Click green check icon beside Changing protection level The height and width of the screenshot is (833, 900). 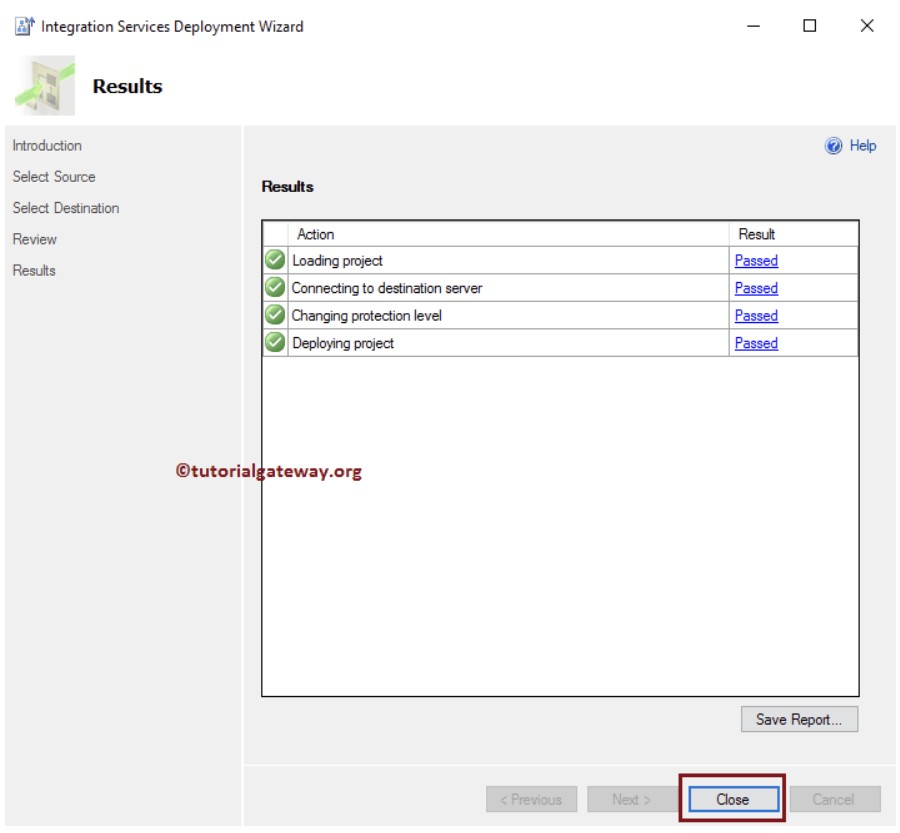(275, 315)
